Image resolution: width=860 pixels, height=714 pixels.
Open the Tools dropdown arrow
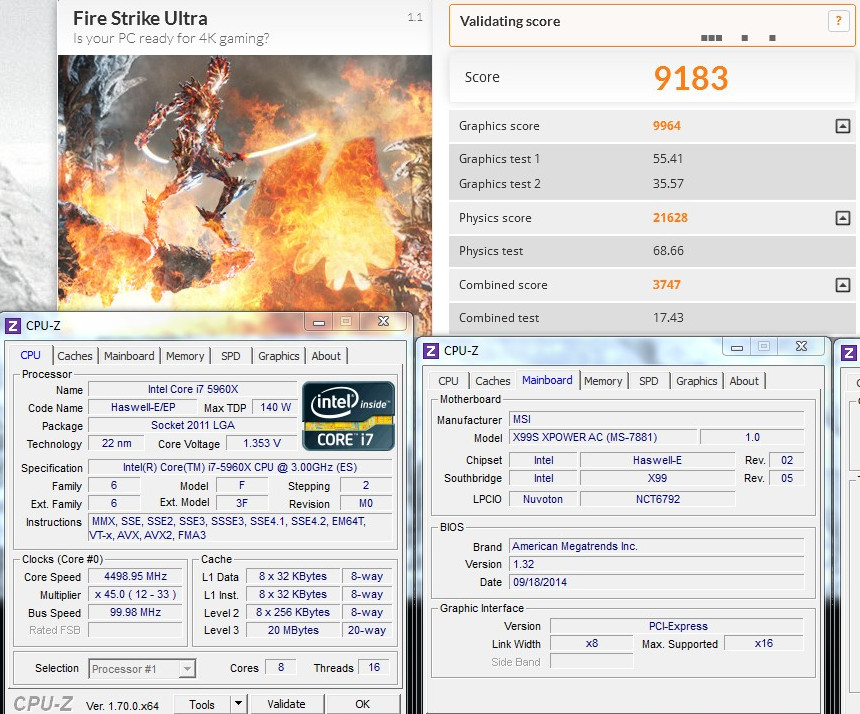[238, 704]
